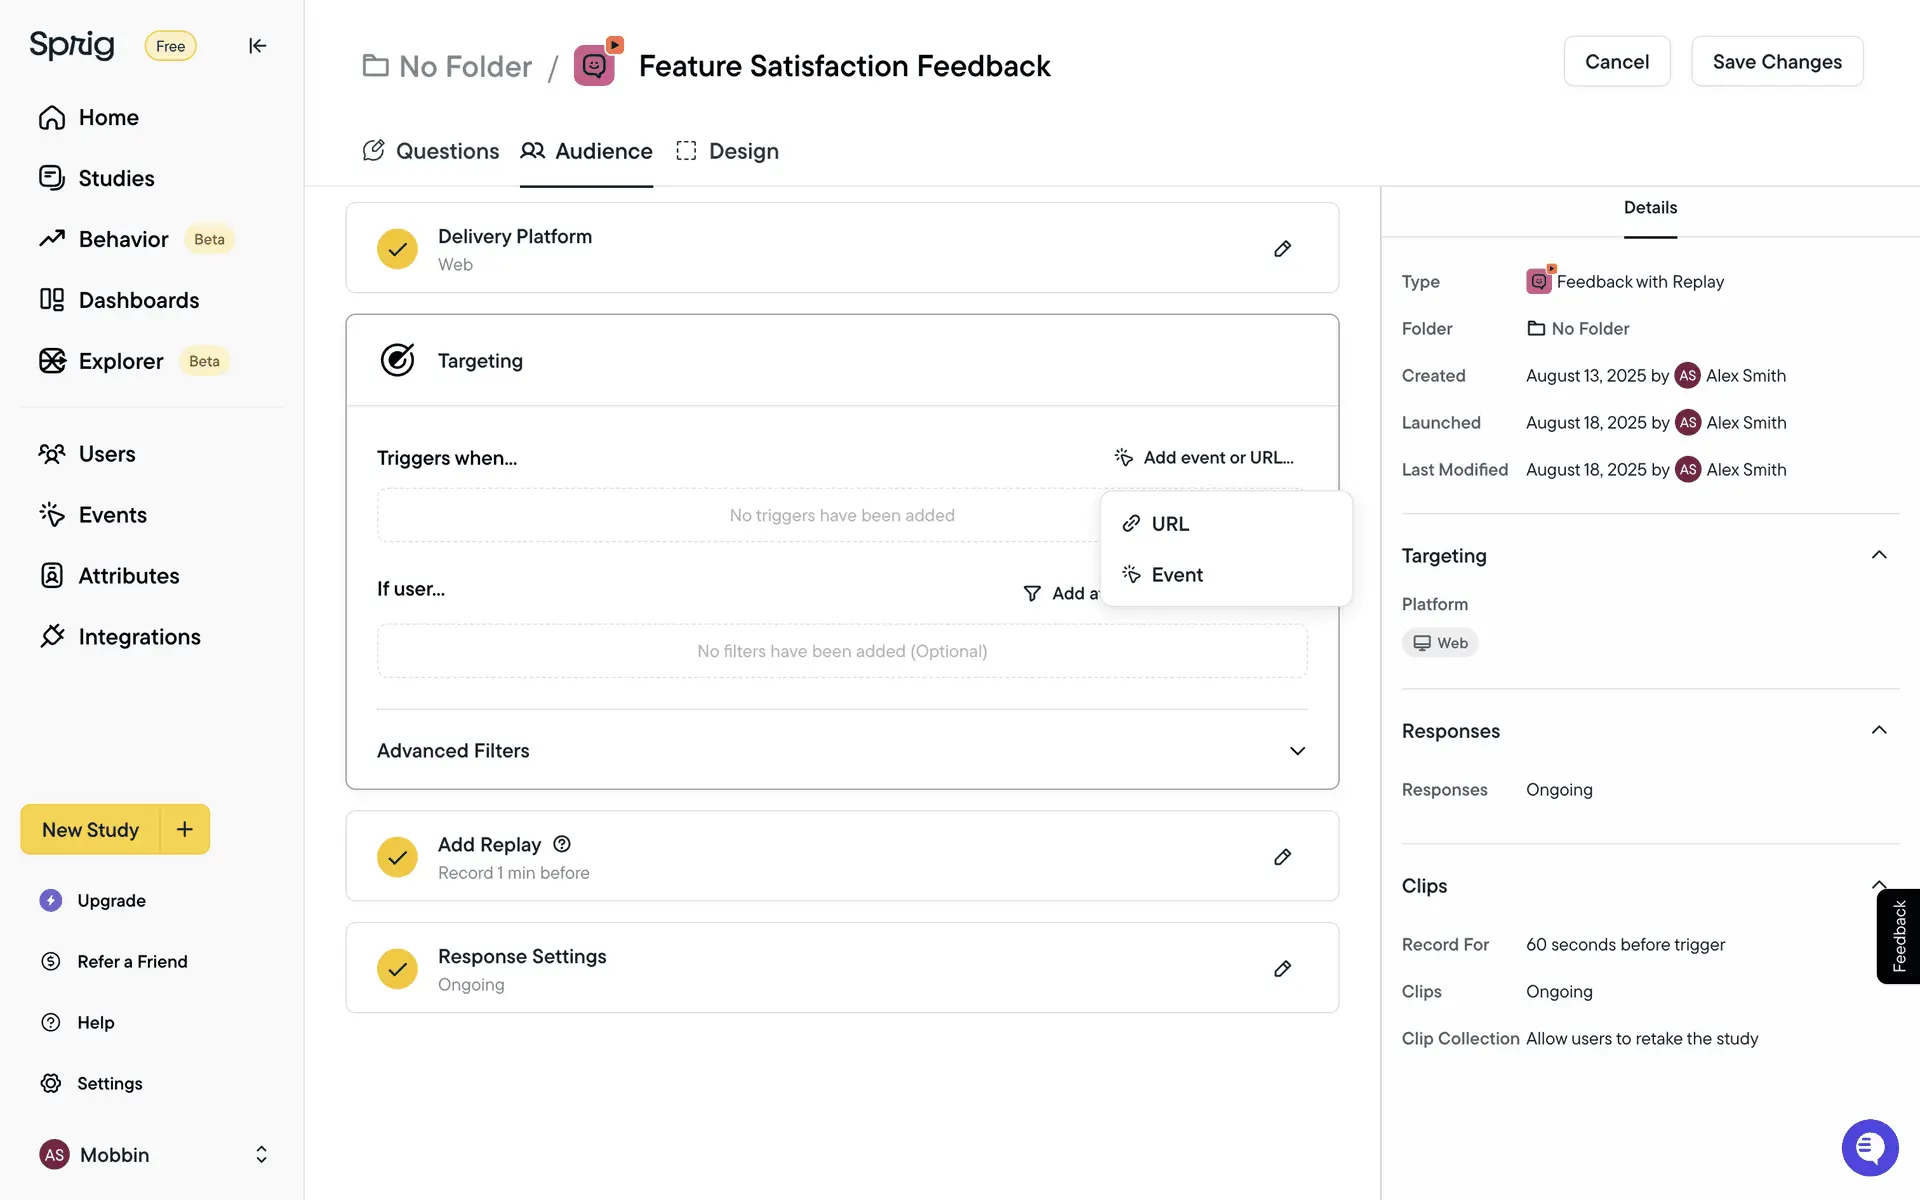
Task: Collapse the Targeting details section
Action: click(x=1878, y=555)
